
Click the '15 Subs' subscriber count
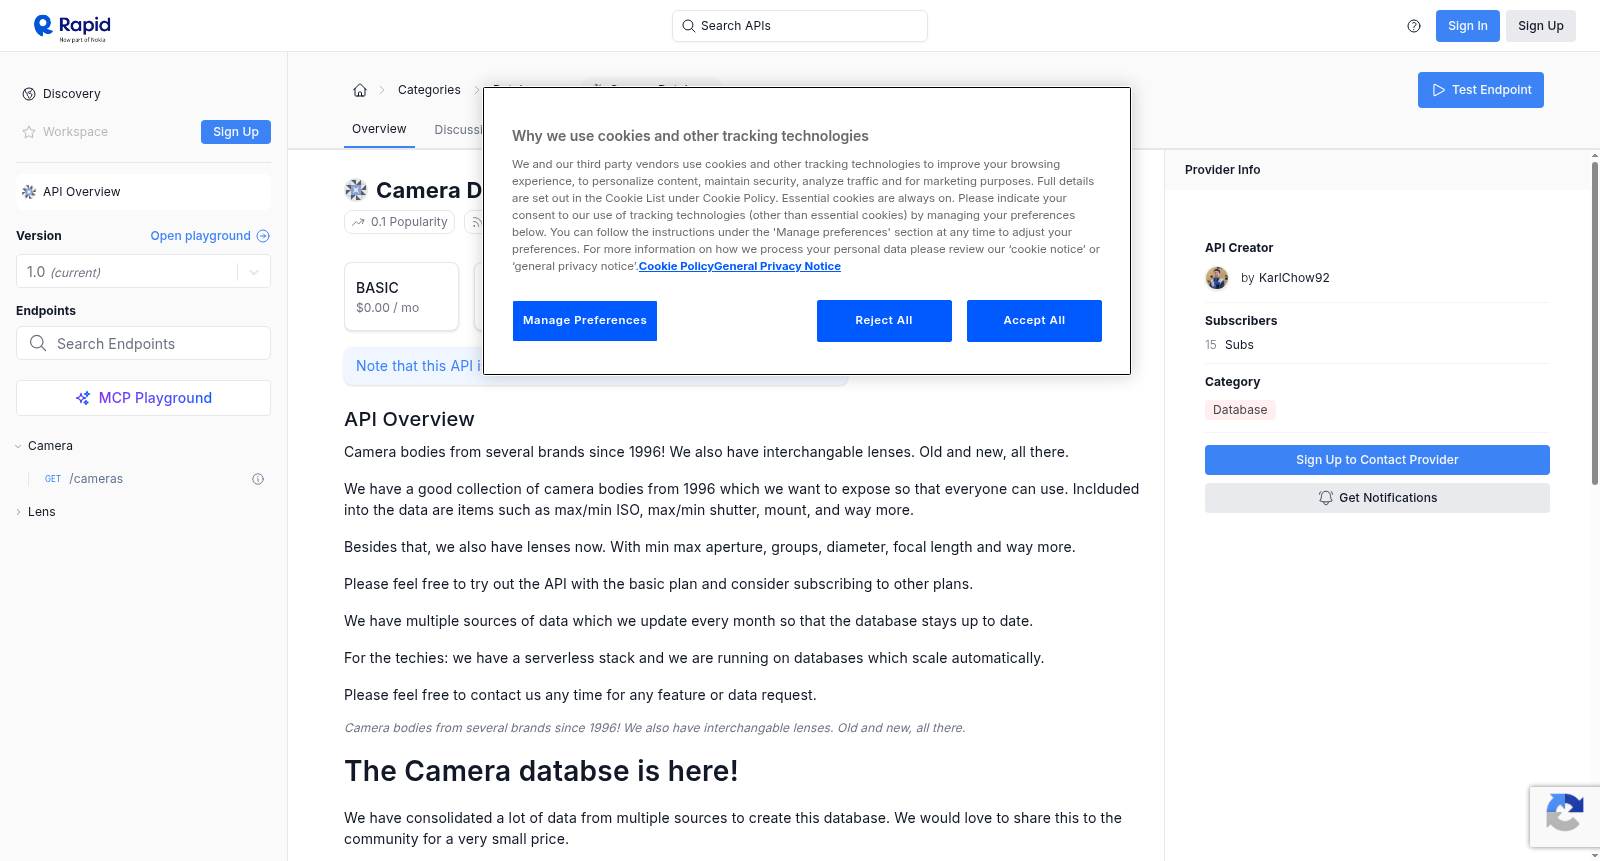click(x=1229, y=345)
